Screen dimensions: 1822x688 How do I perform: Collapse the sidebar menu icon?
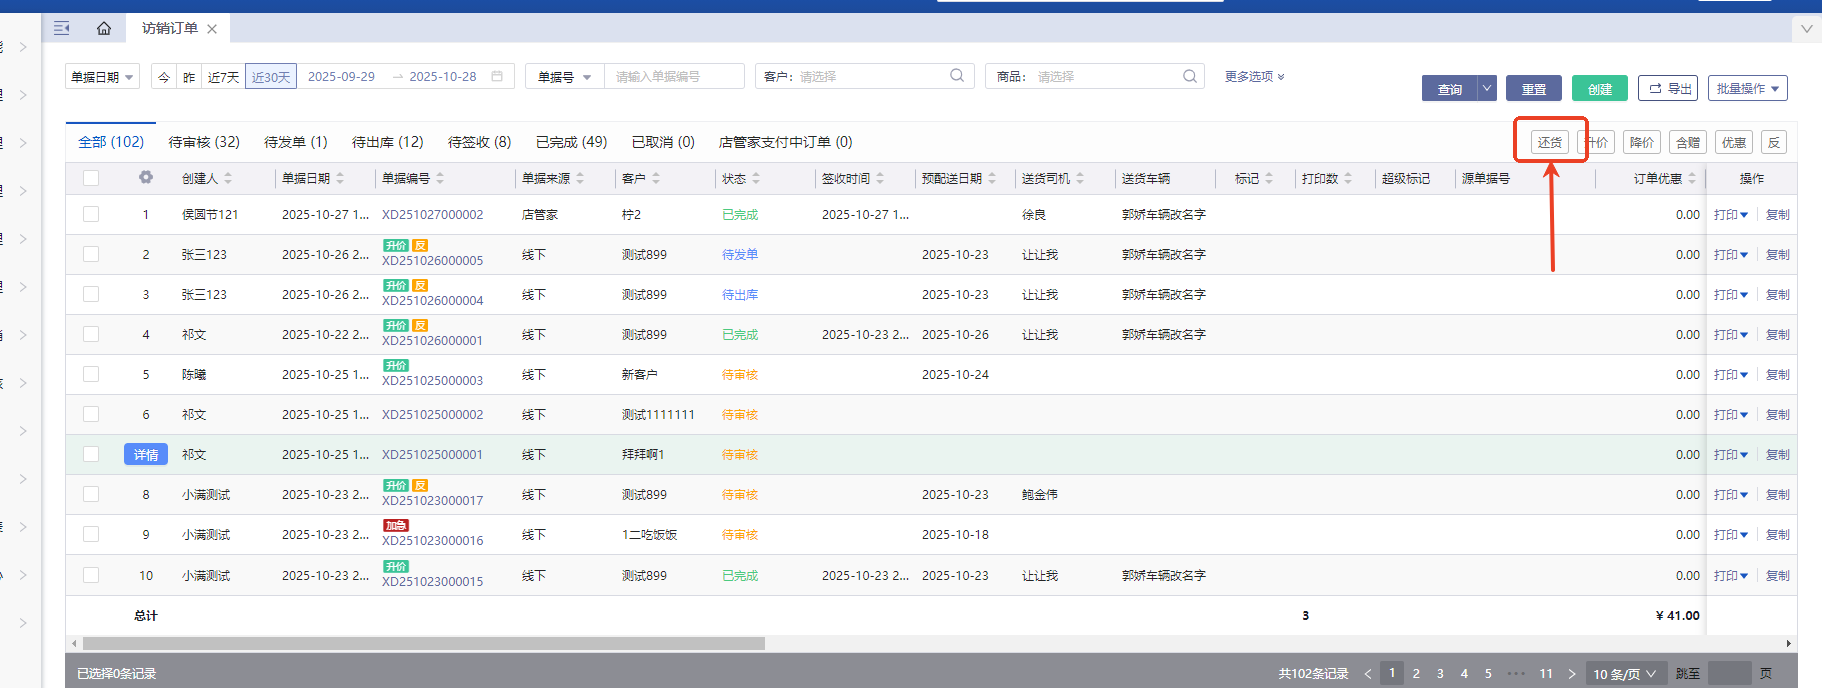(62, 28)
